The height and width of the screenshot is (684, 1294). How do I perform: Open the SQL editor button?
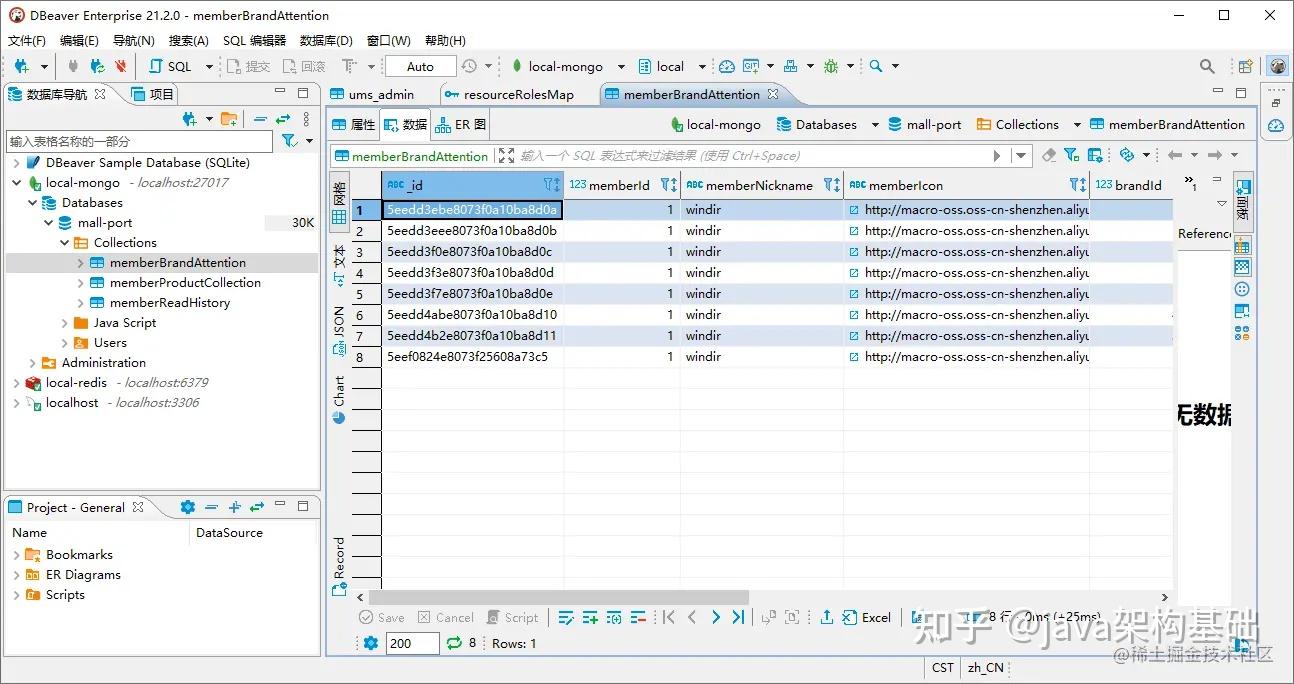point(171,66)
